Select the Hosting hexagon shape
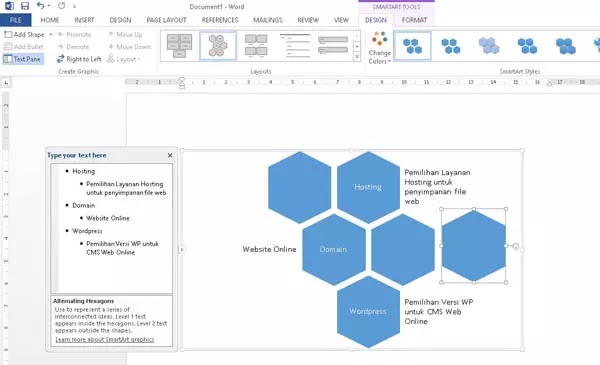This screenshot has width=600, height=365. (368, 187)
